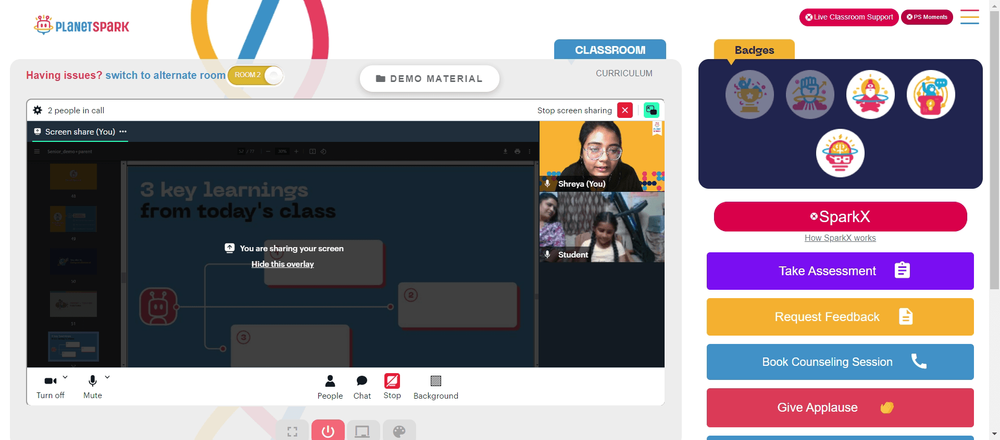Select the podium speaker badge
This screenshot has height=440, width=1000.
point(930,94)
